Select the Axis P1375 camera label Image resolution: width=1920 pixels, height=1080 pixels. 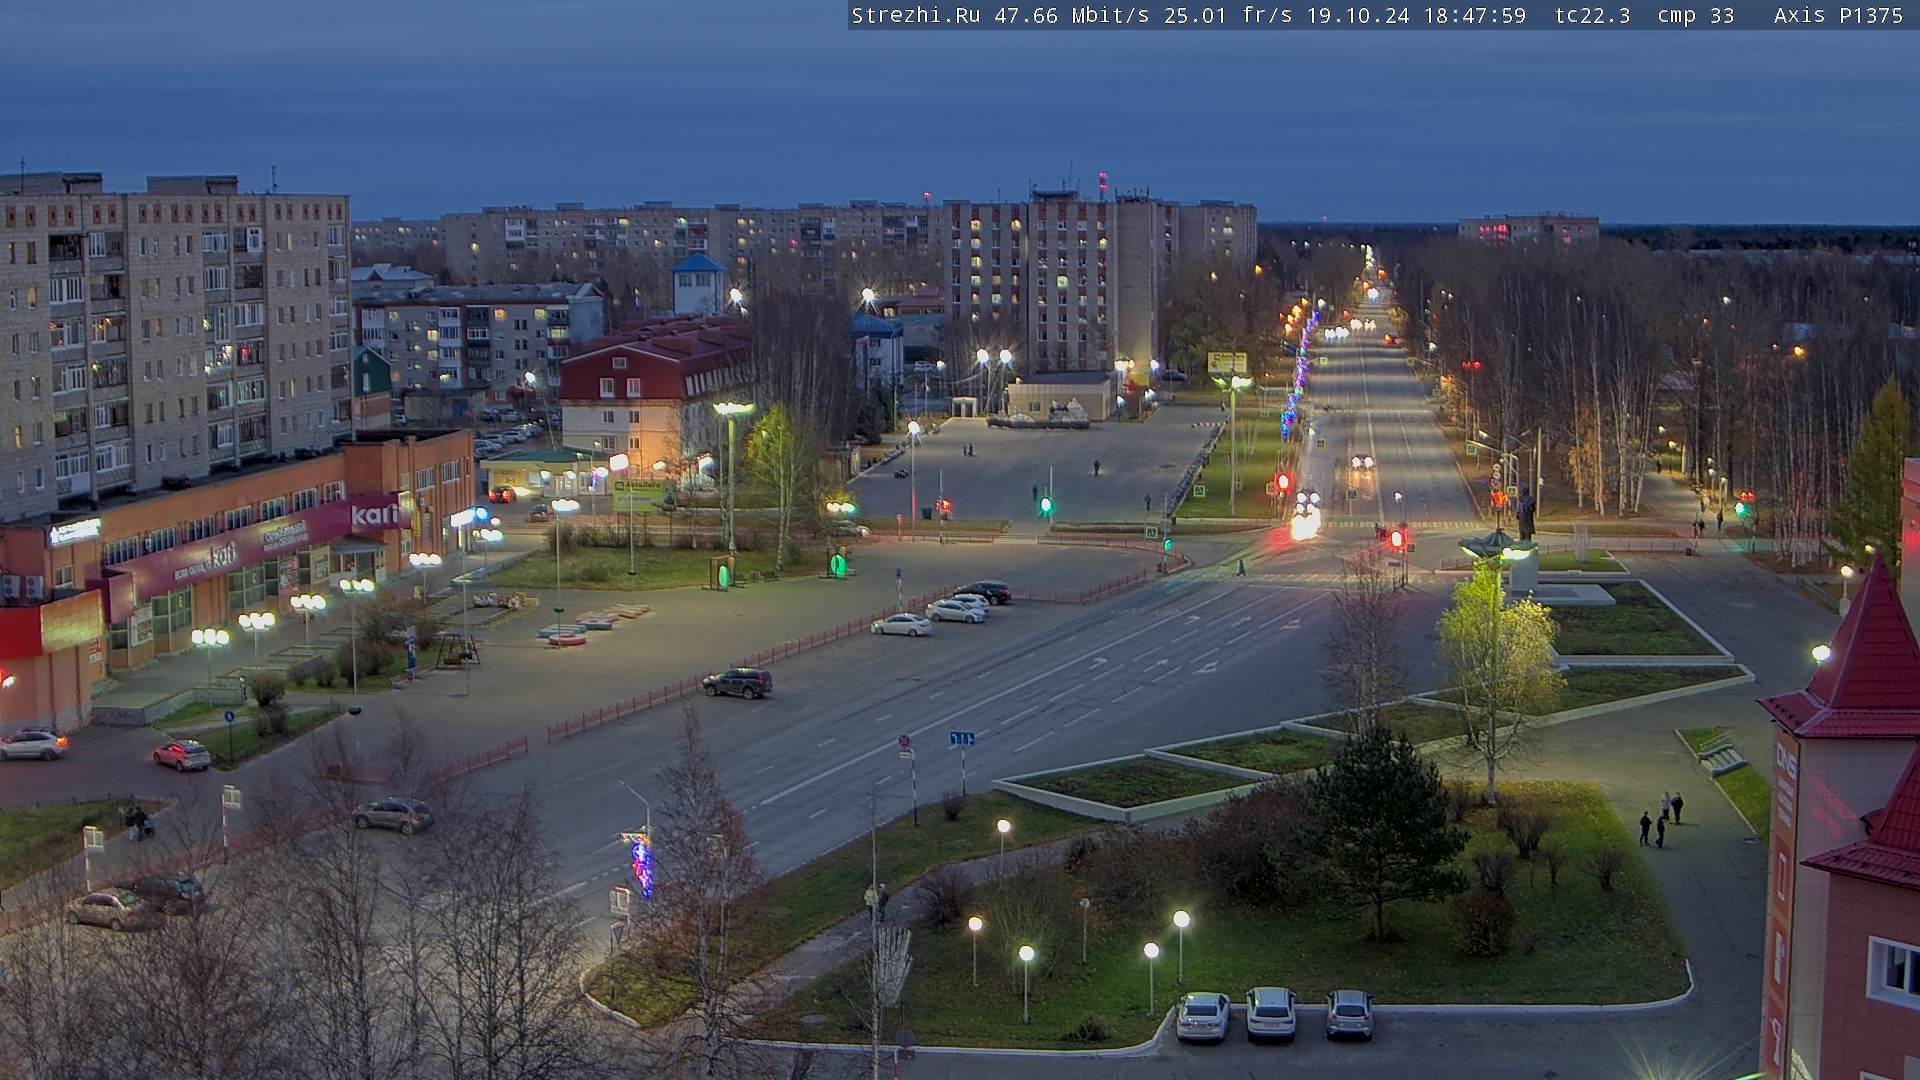[x=1838, y=15]
